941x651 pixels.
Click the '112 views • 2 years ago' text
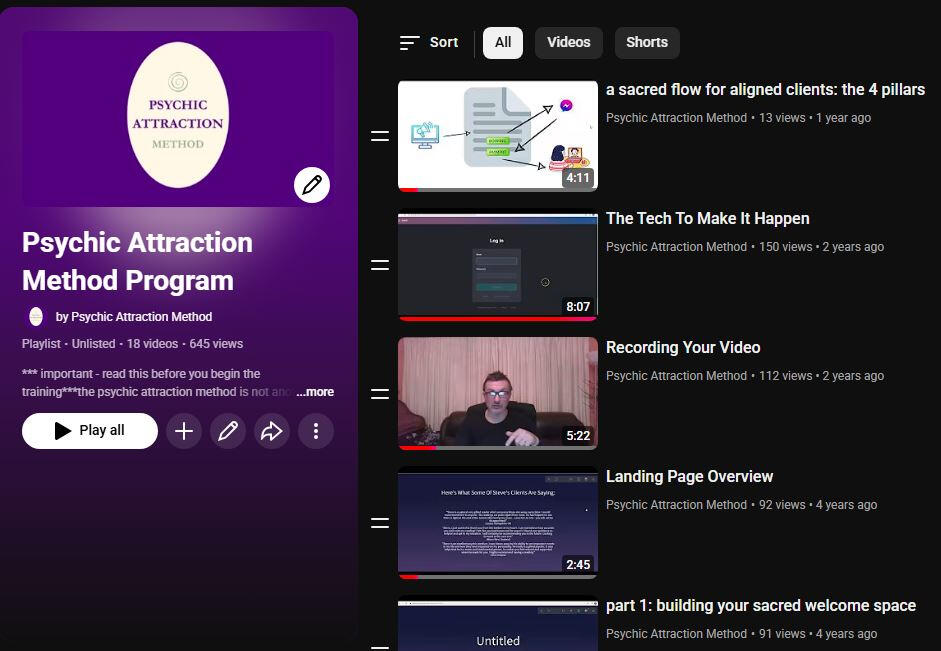(822, 376)
